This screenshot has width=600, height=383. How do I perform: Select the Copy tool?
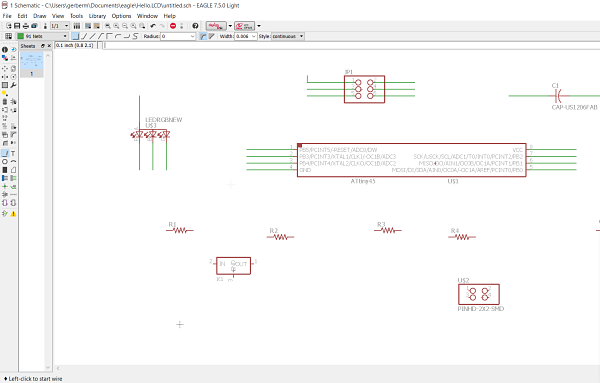pyautogui.click(x=13, y=68)
